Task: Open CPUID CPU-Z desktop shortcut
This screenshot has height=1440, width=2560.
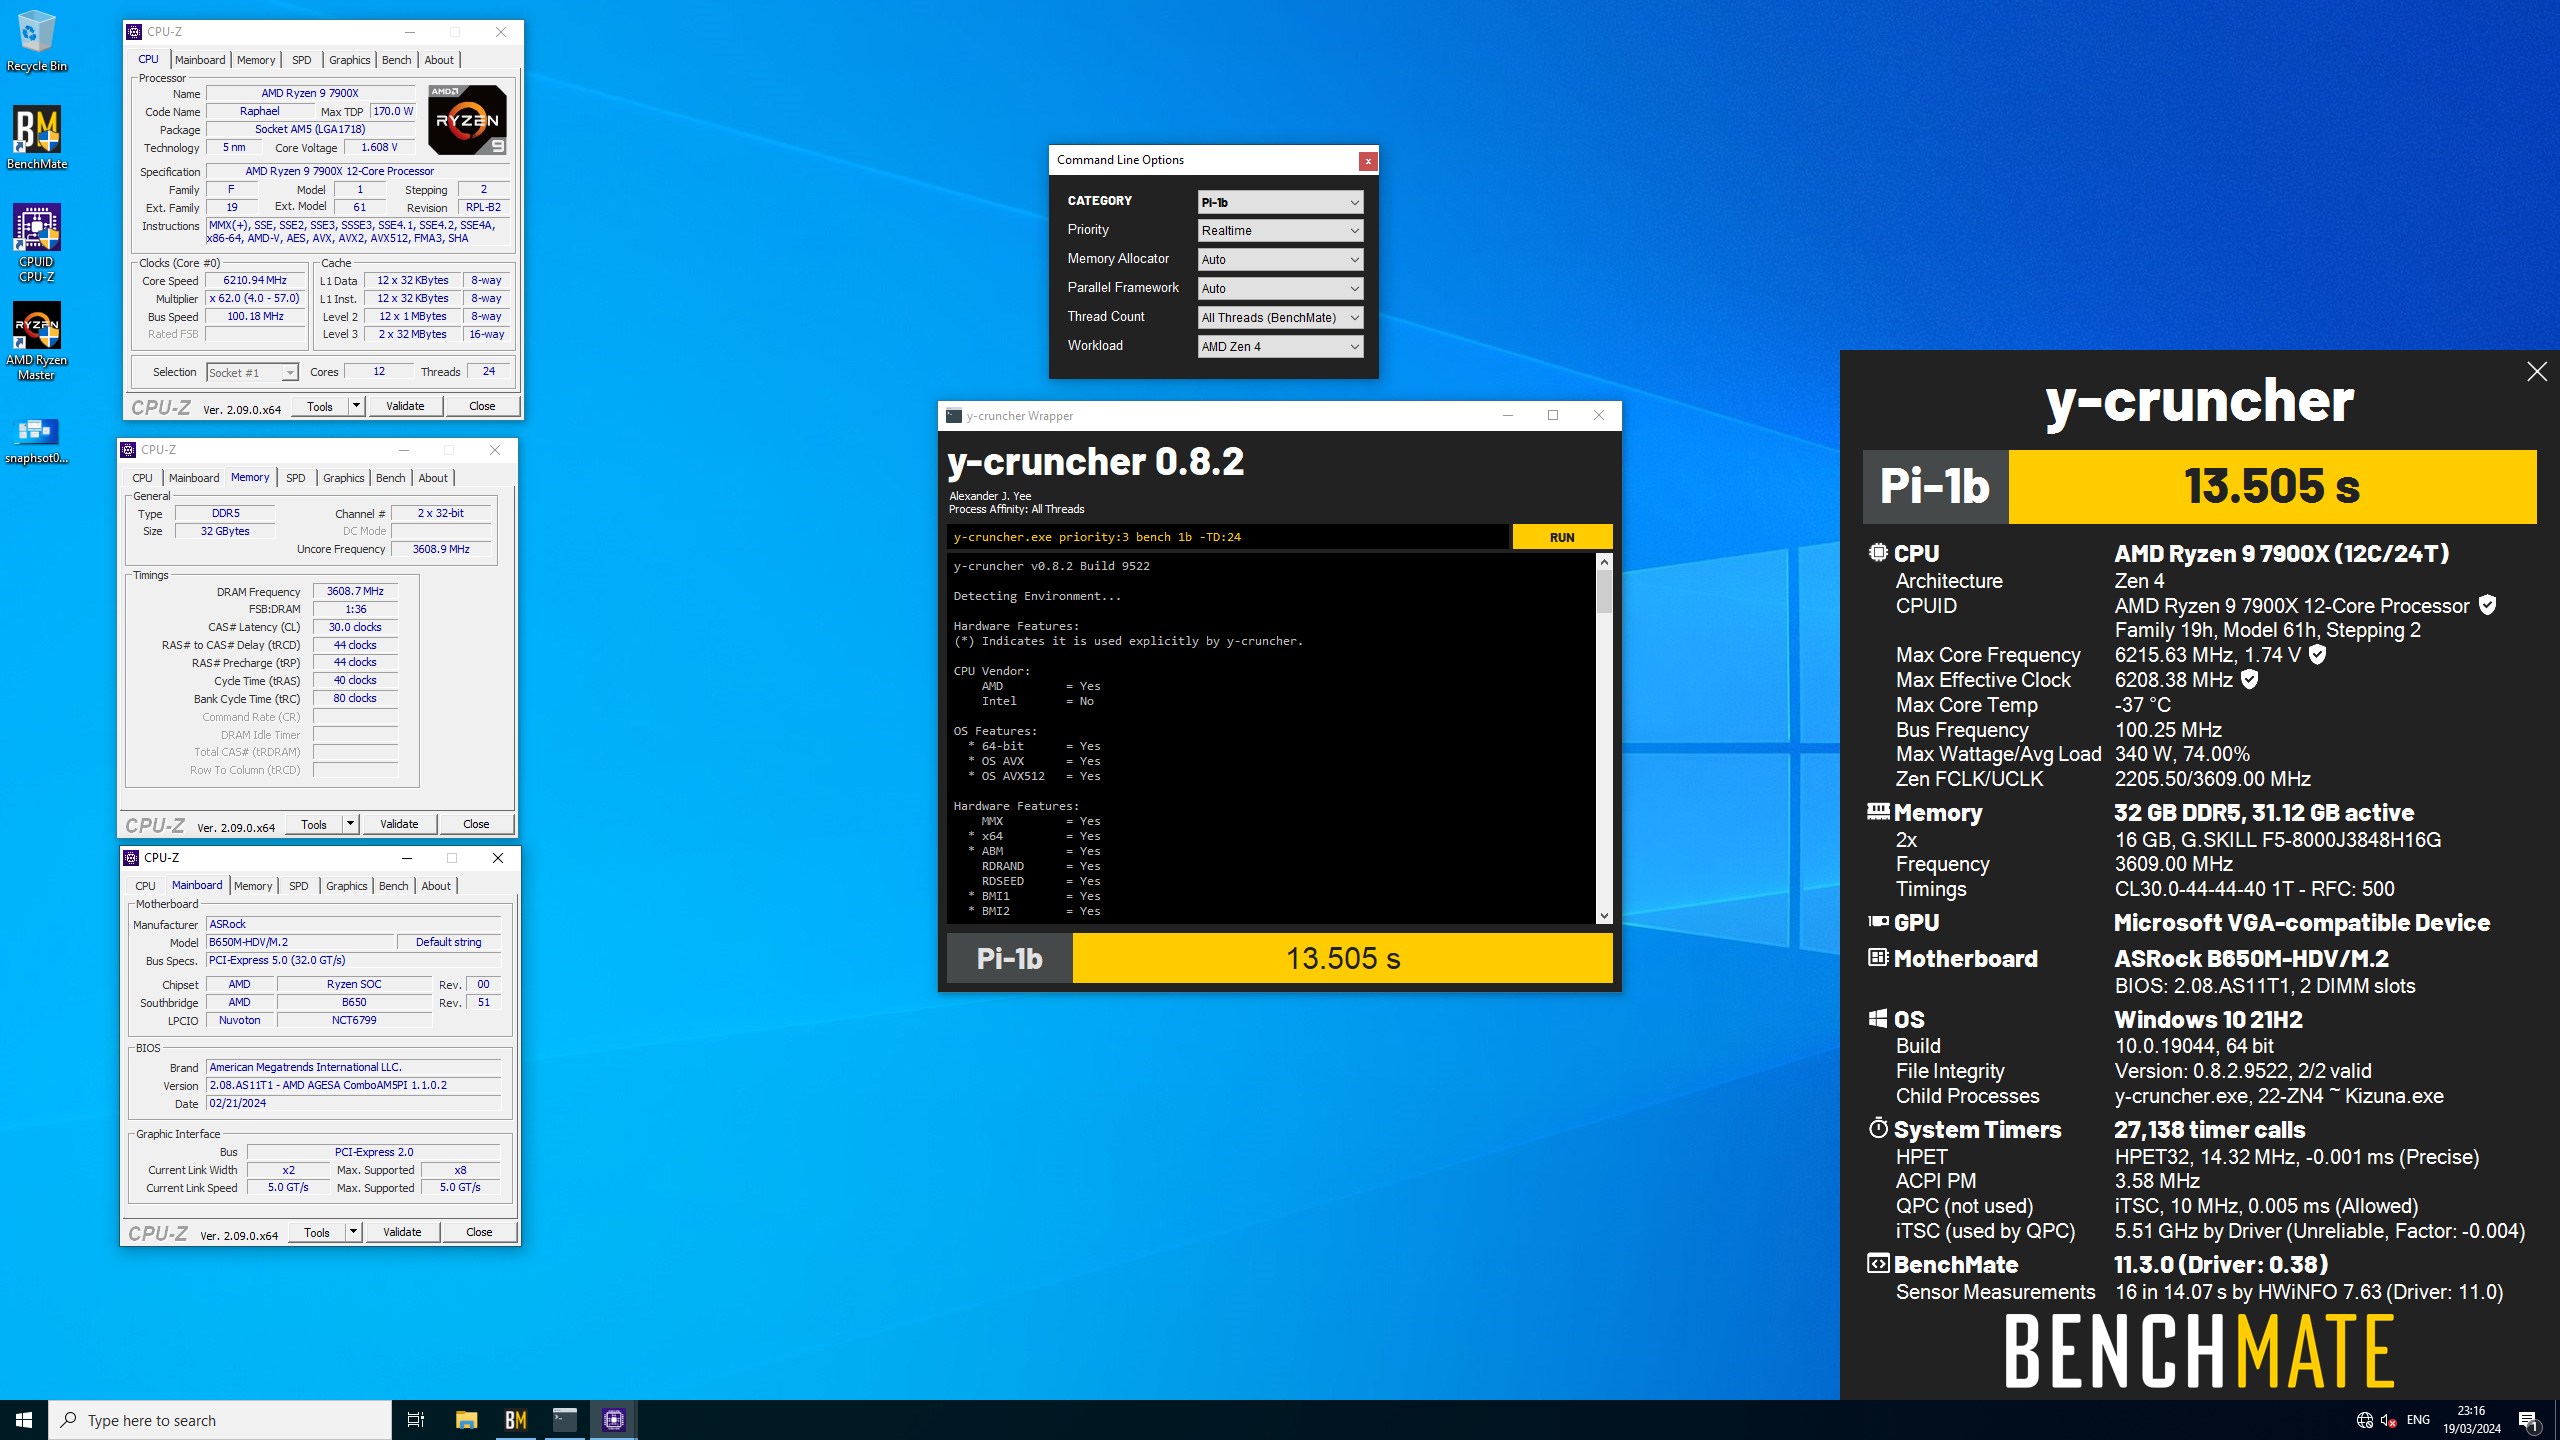Action: click(37, 243)
